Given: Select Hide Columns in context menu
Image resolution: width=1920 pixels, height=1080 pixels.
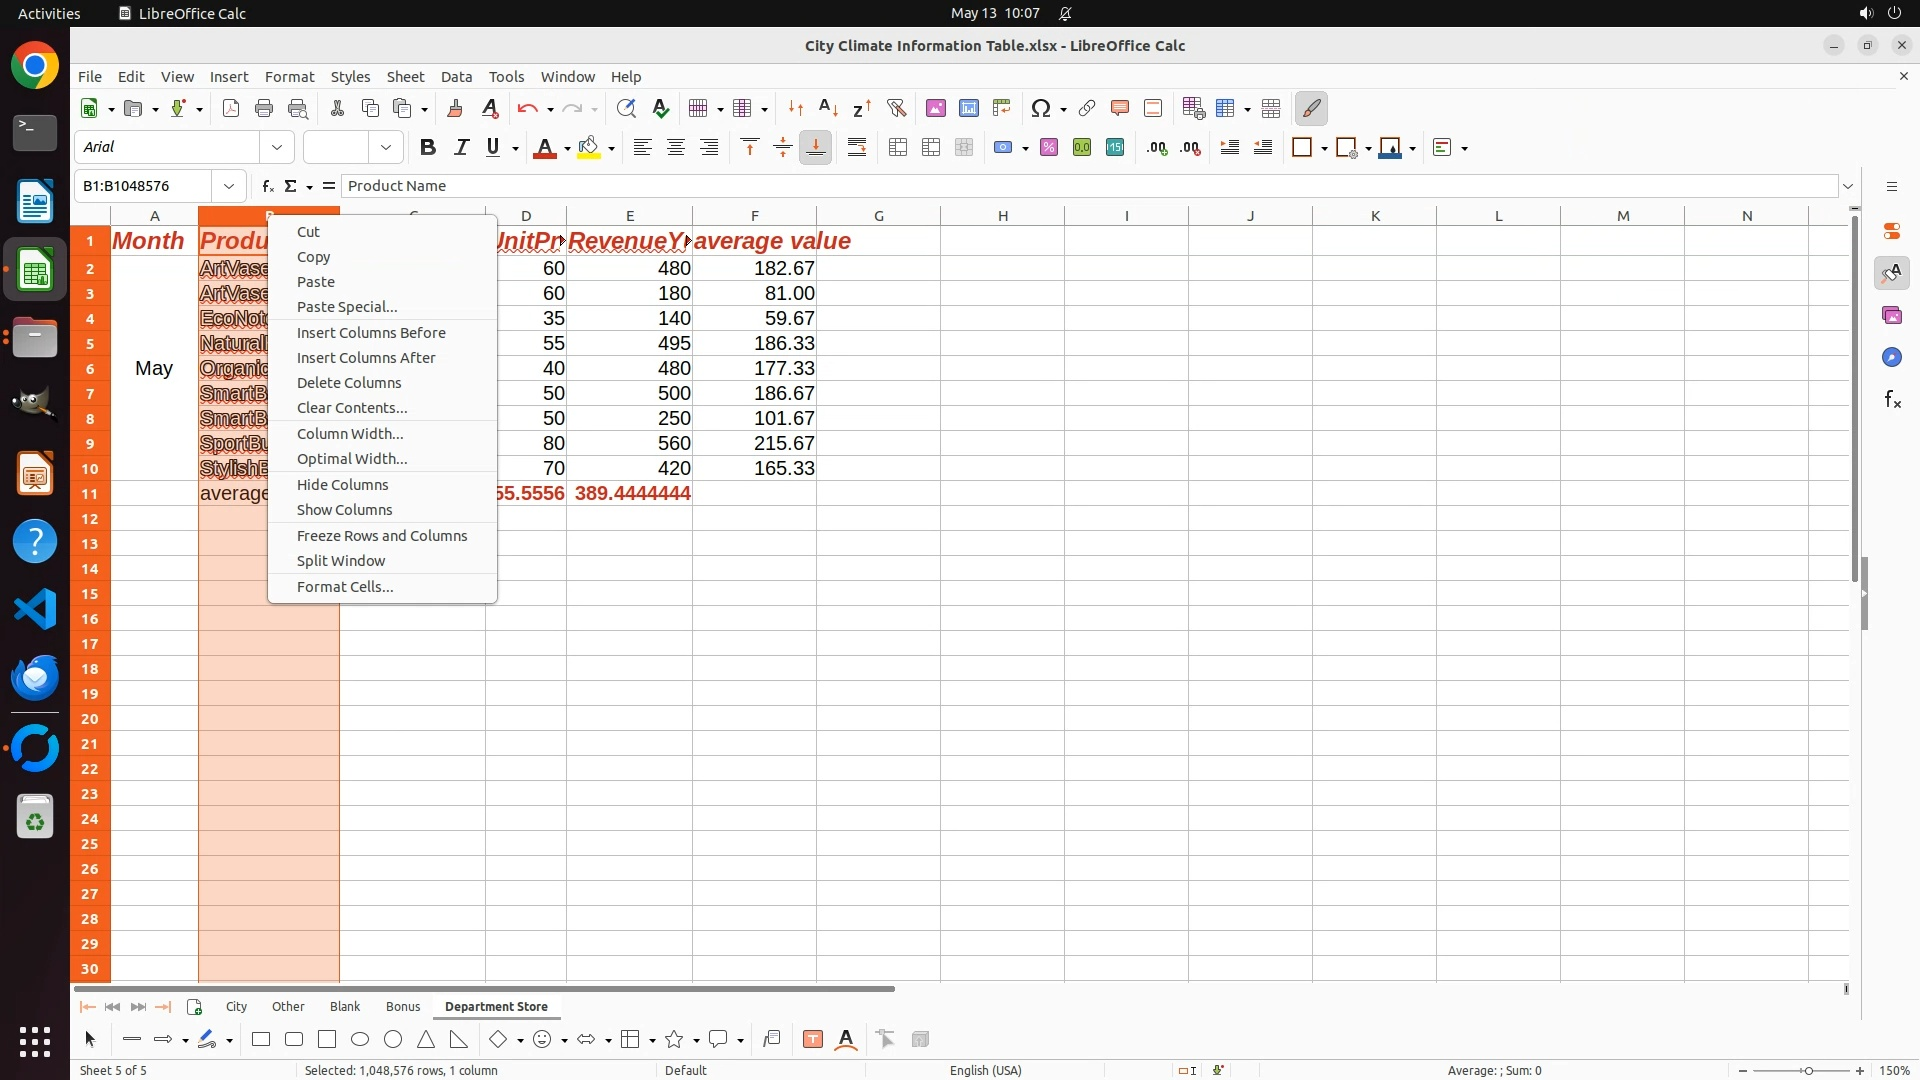Looking at the screenshot, I should 342,485.
